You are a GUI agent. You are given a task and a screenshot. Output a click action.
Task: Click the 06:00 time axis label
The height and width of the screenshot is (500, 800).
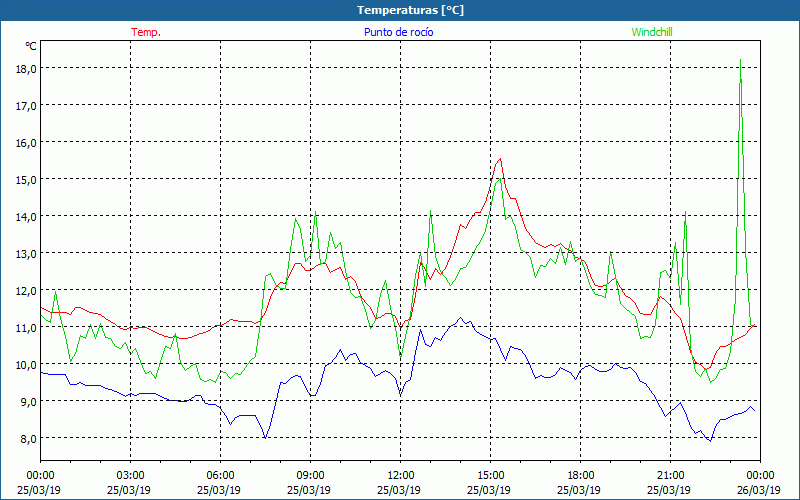pyautogui.click(x=220, y=476)
